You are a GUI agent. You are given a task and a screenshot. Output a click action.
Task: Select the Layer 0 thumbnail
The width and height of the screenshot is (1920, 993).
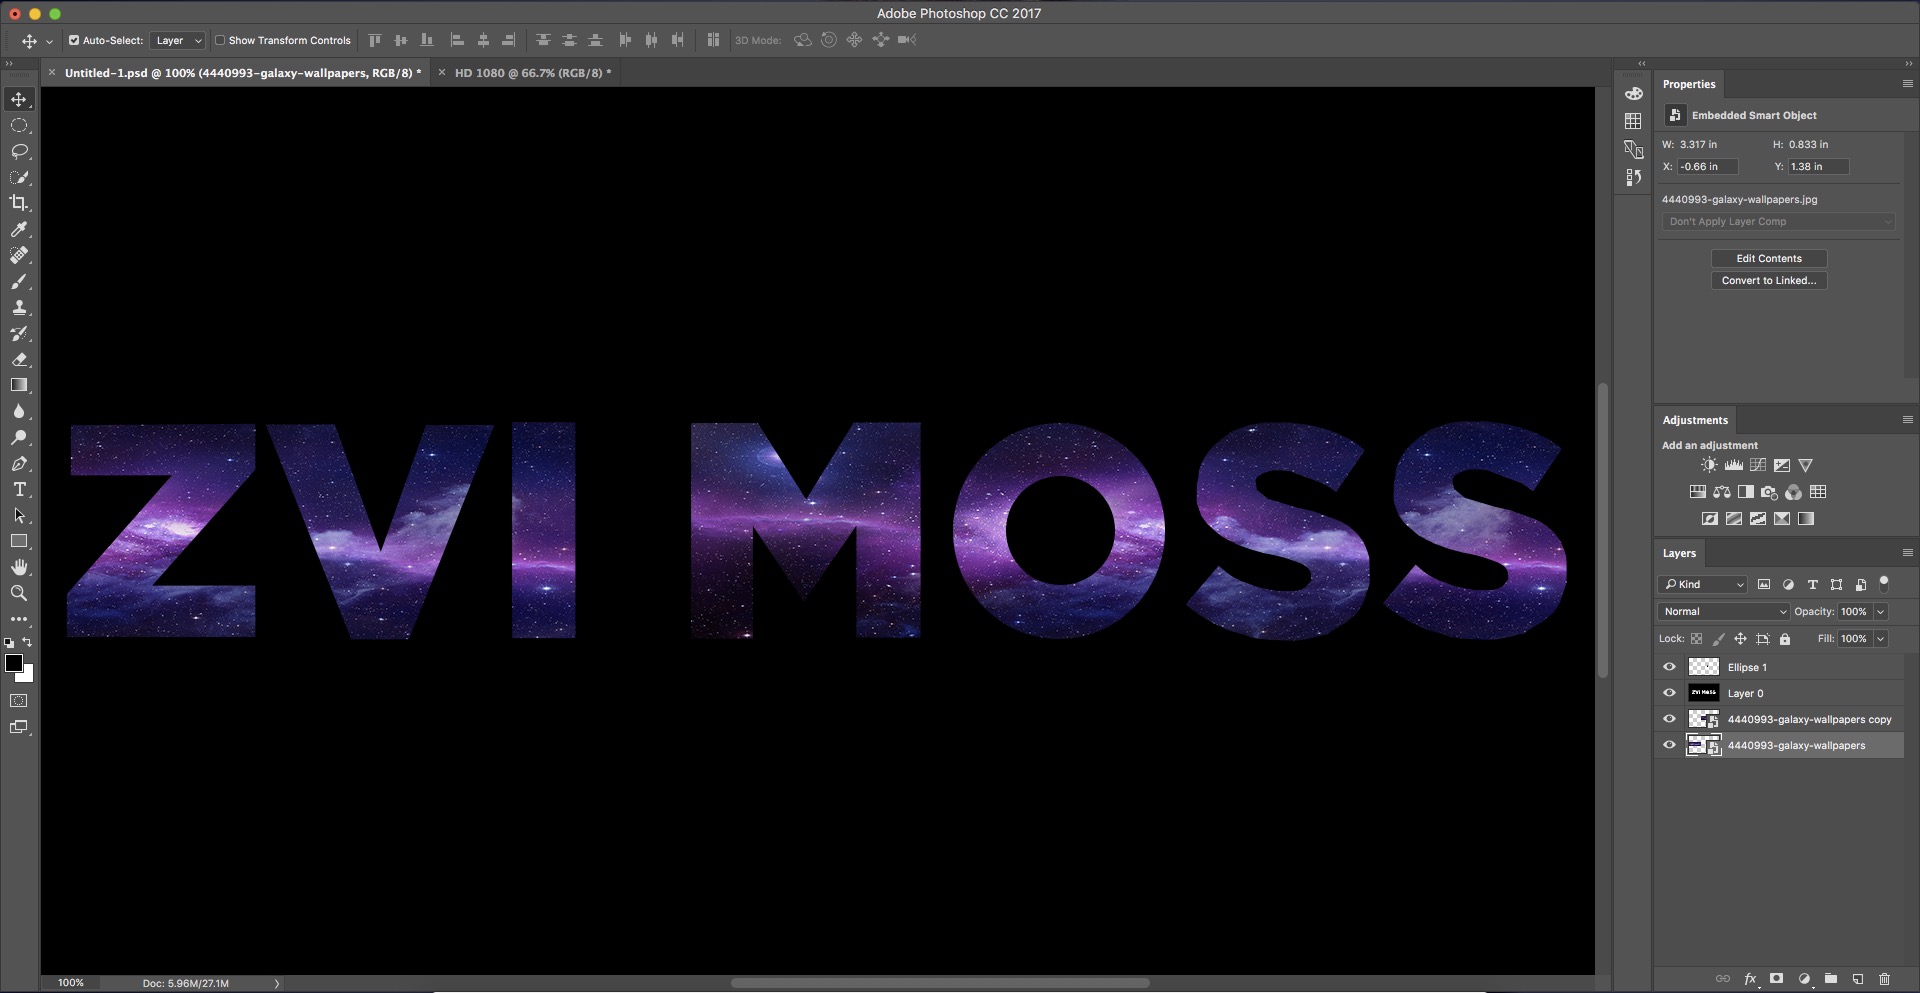pyautogui.click(x=1703, y=693)
